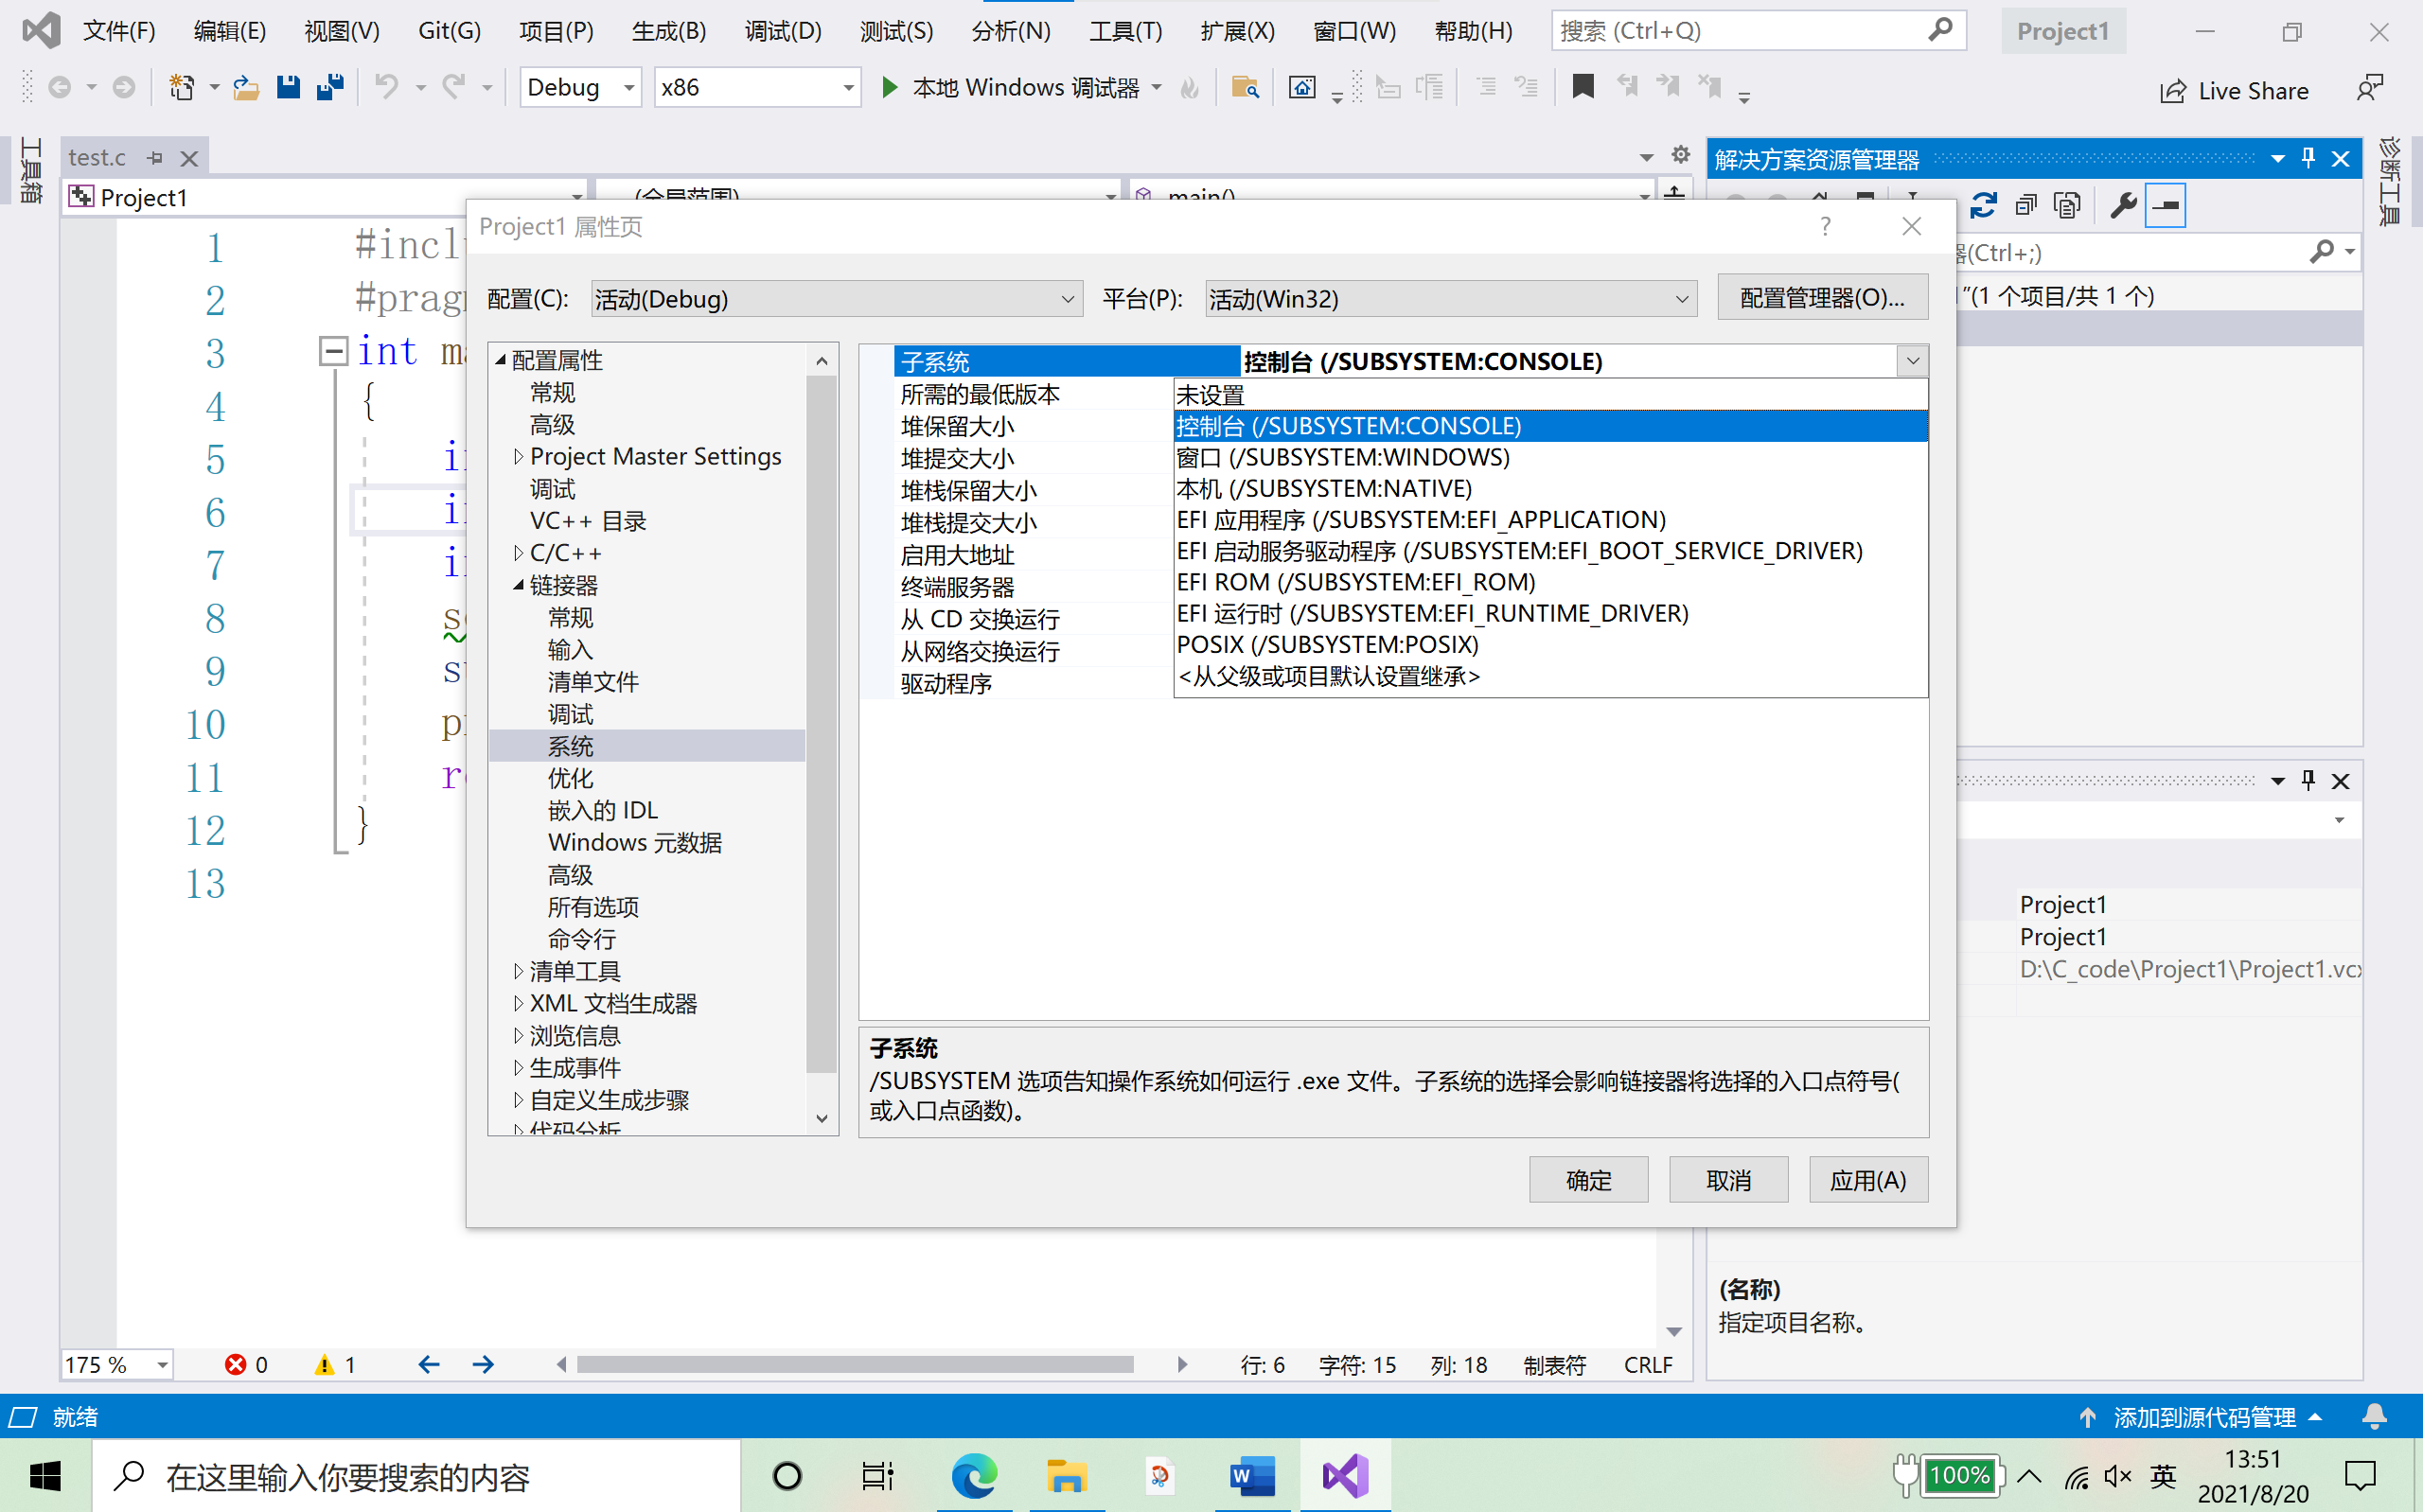Click the Save All icon

point(328,87)
